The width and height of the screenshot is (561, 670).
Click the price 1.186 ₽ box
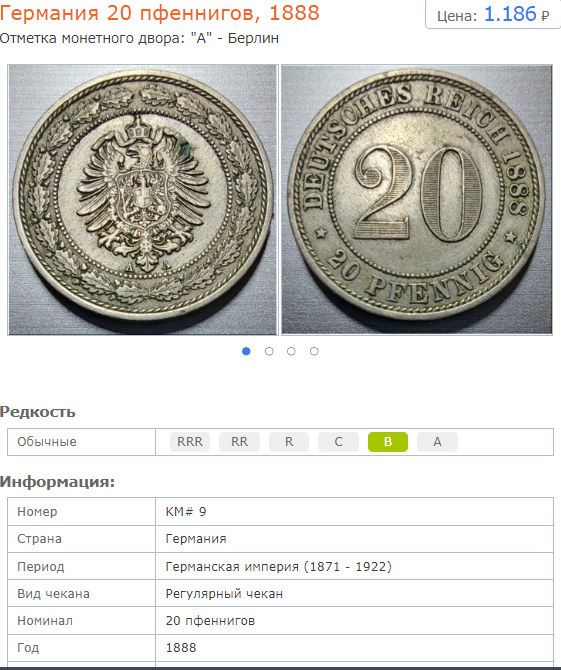(x=493, y=14)
